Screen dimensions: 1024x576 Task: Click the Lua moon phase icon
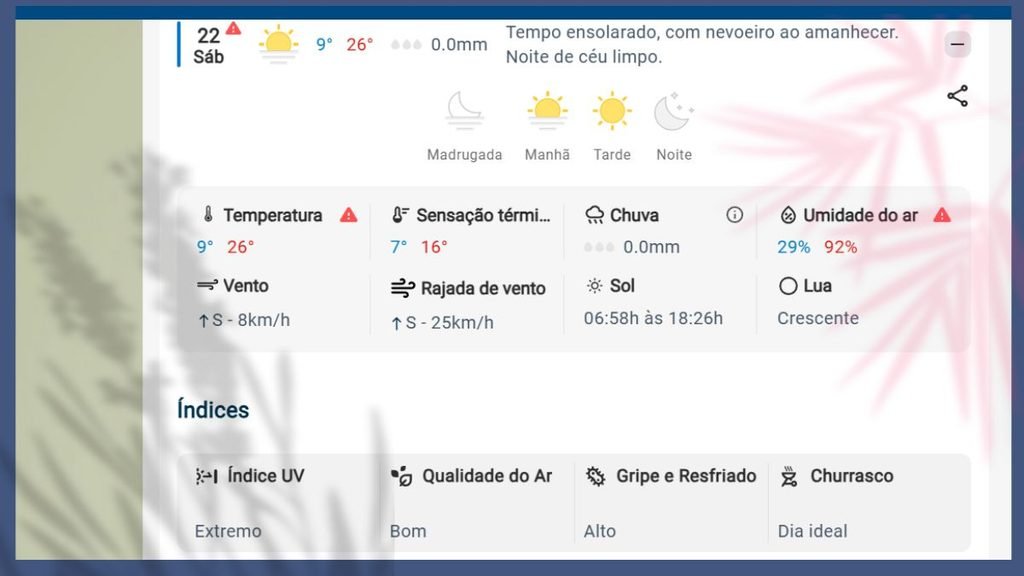(x=788, y=286)
